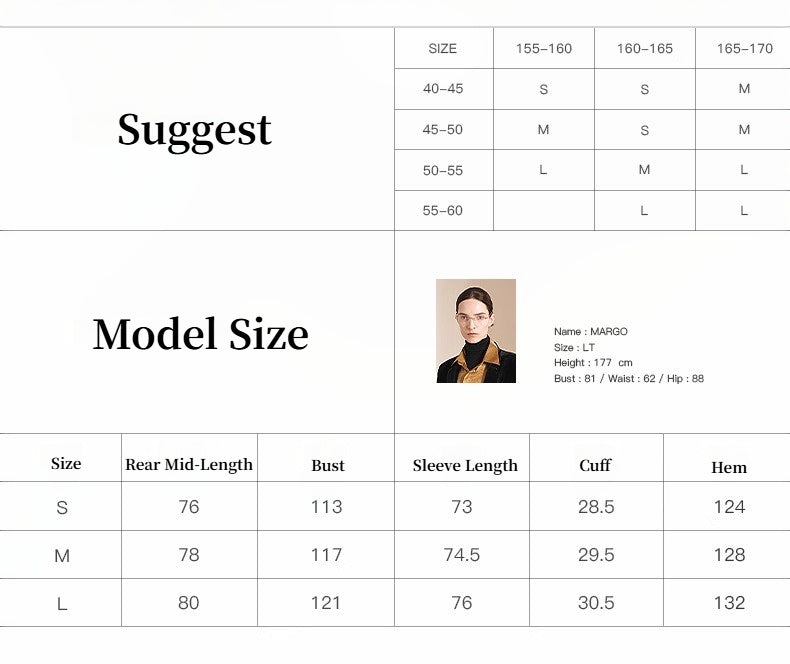Select the Cuff value 28.5
Image resolution: width=790 pixels, height=664 pixels.
(596, 507)
